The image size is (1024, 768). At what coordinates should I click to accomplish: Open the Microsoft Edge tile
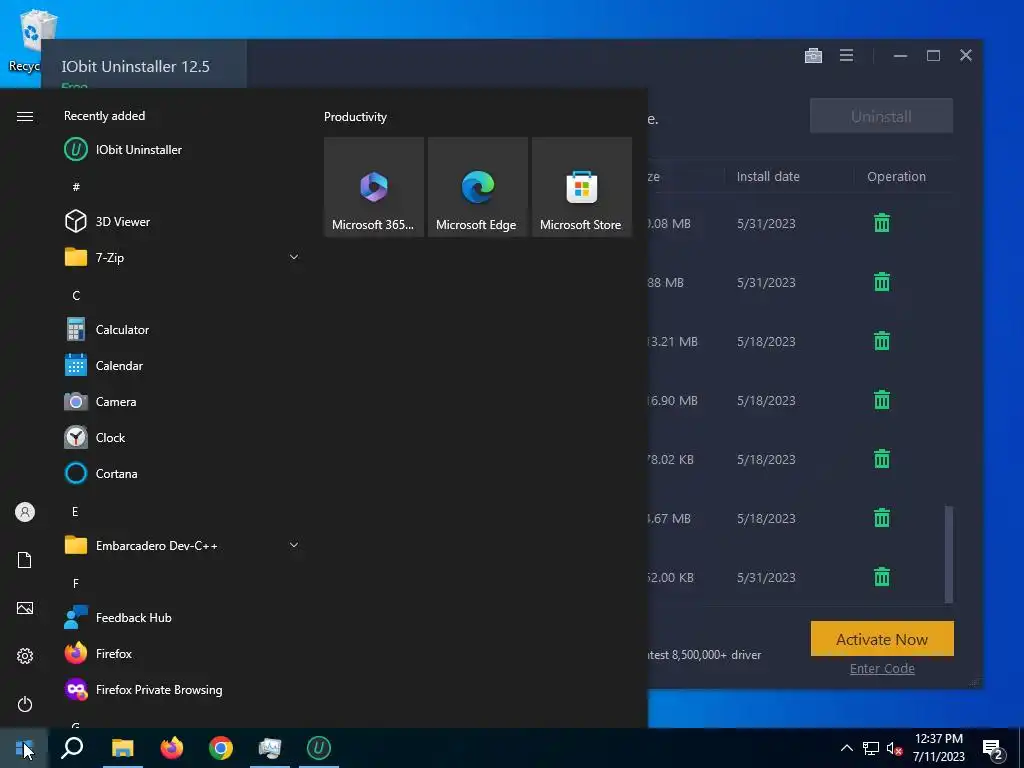pyautogui.click(x=478, y=187)
